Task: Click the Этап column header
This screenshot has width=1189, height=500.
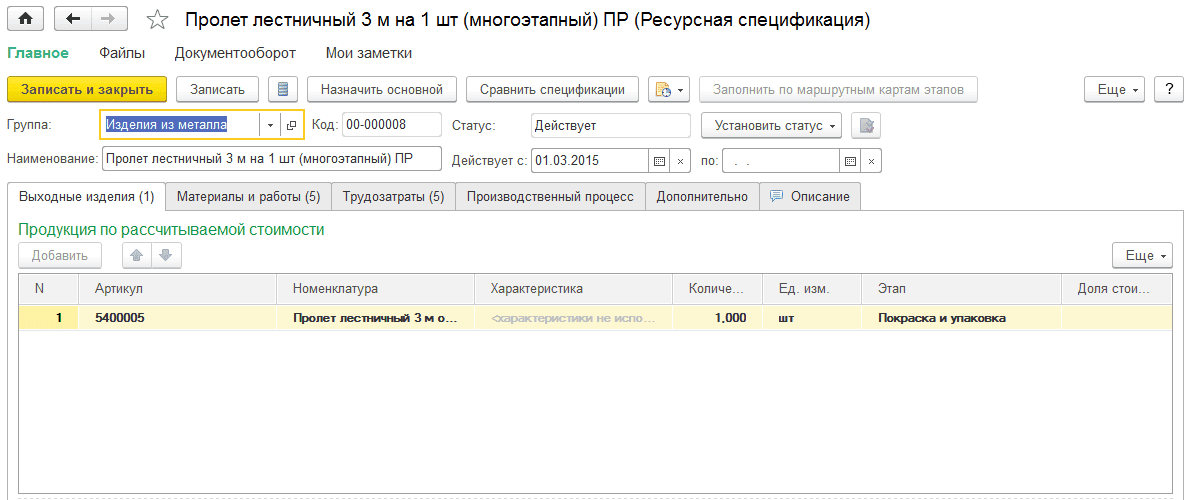Action: tap(962, 289)
